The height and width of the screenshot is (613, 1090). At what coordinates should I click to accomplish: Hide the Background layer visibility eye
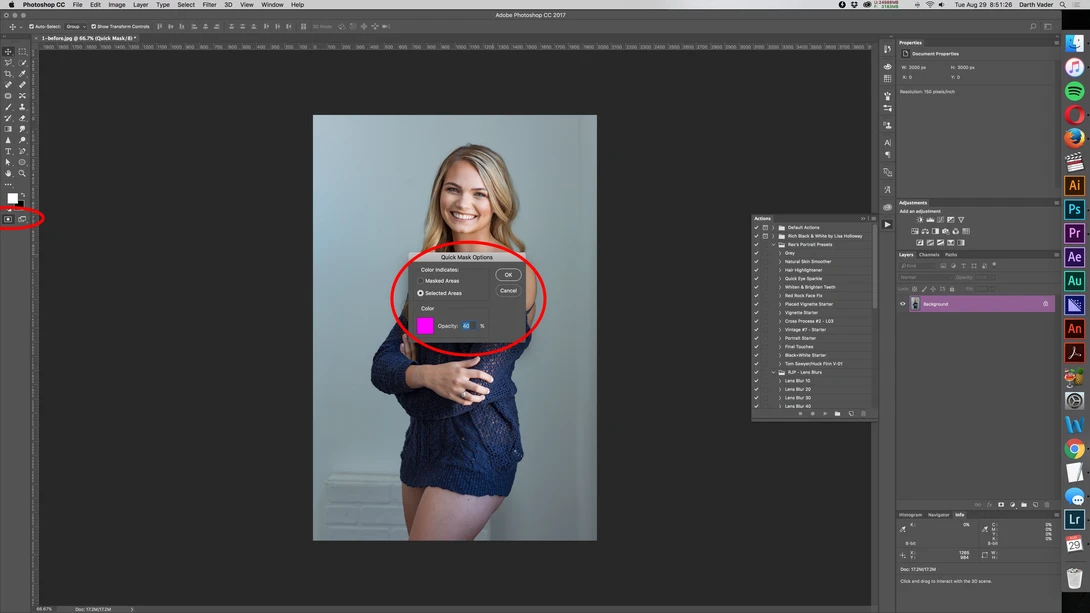[x=903, y=304]
